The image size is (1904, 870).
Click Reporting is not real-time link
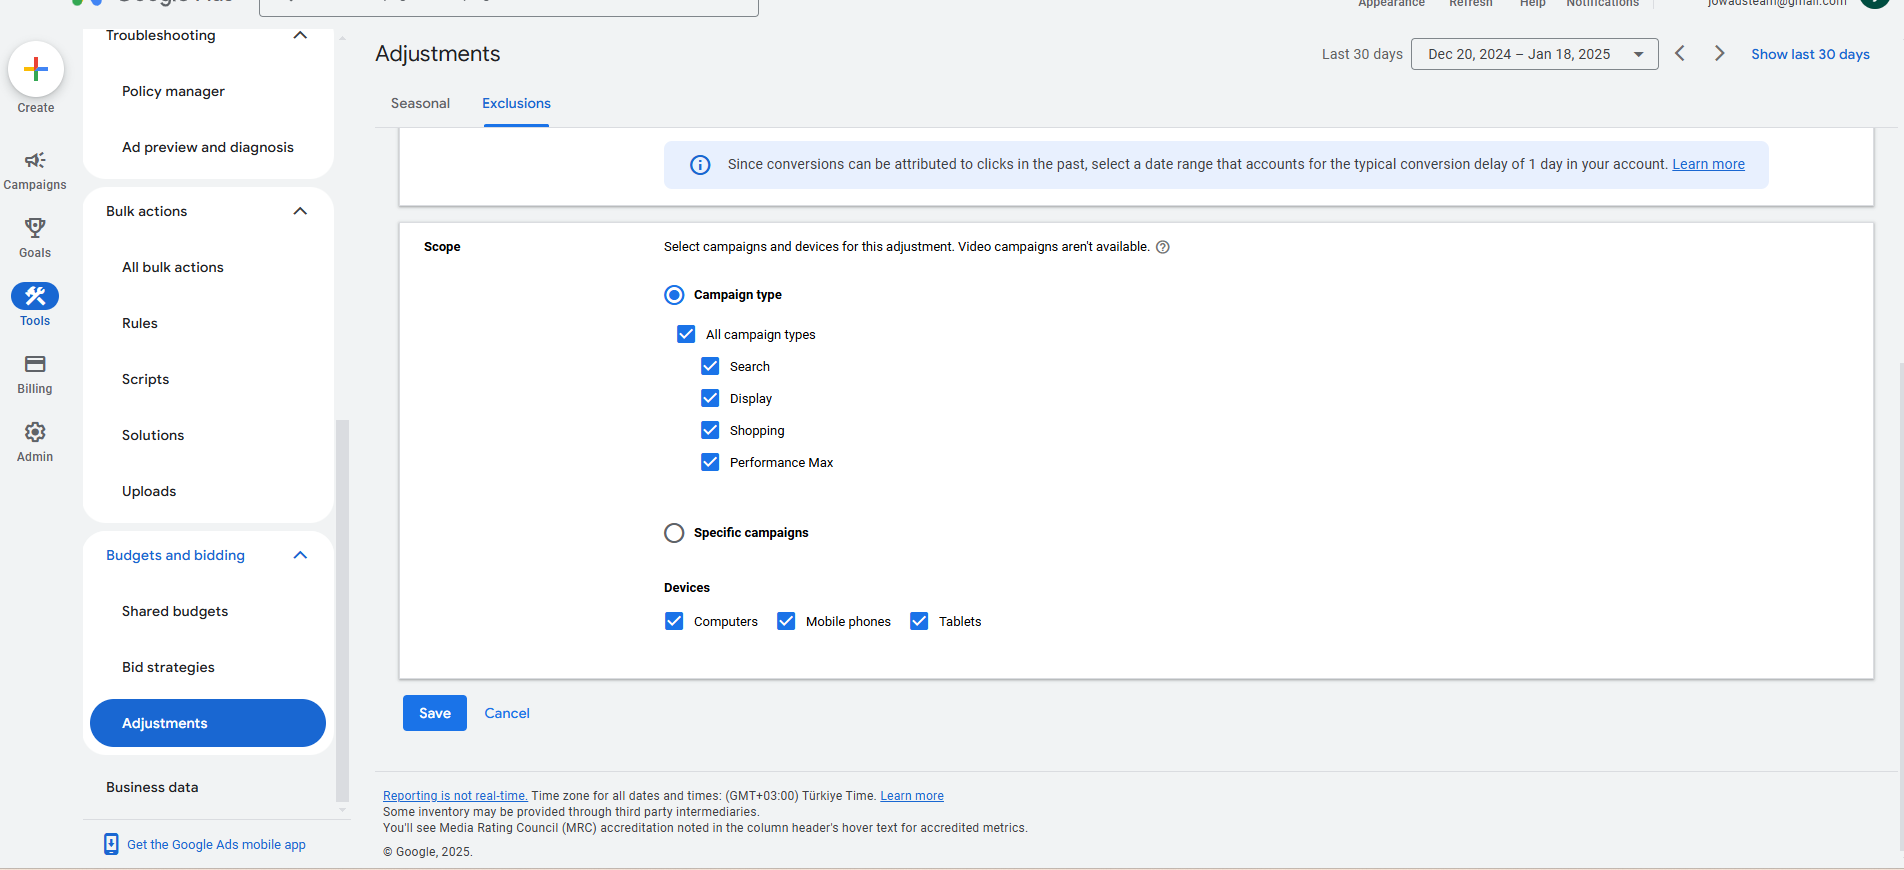point(455,796)
